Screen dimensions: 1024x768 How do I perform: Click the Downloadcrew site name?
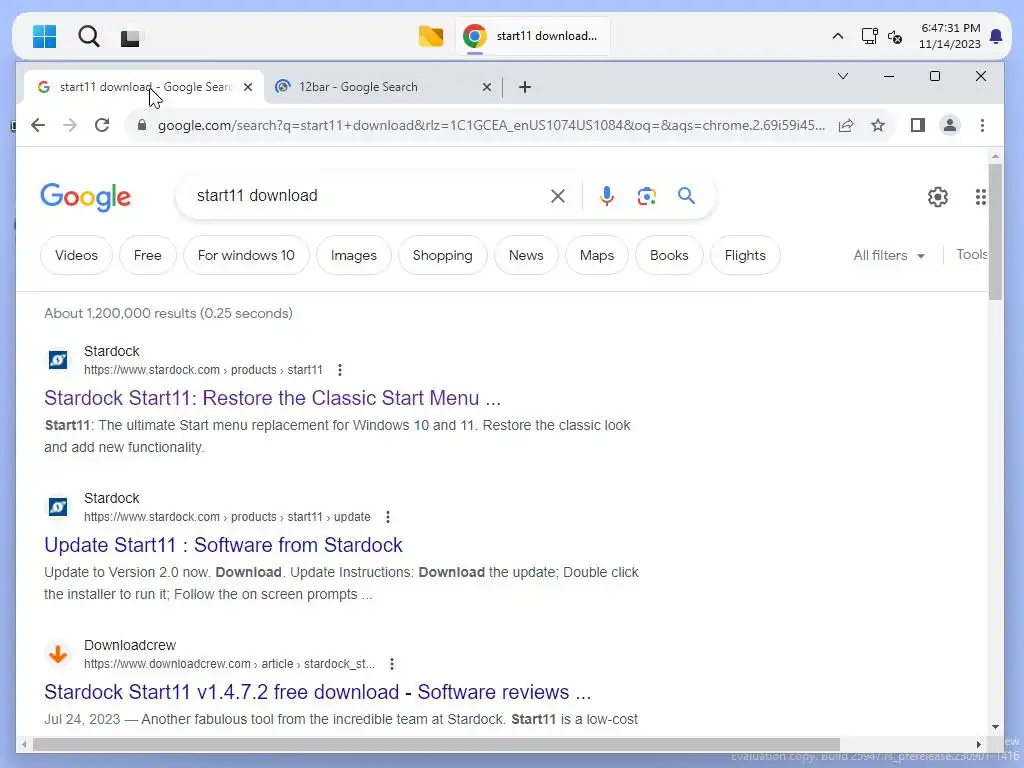pyautogui.click(x=130, y=645)
